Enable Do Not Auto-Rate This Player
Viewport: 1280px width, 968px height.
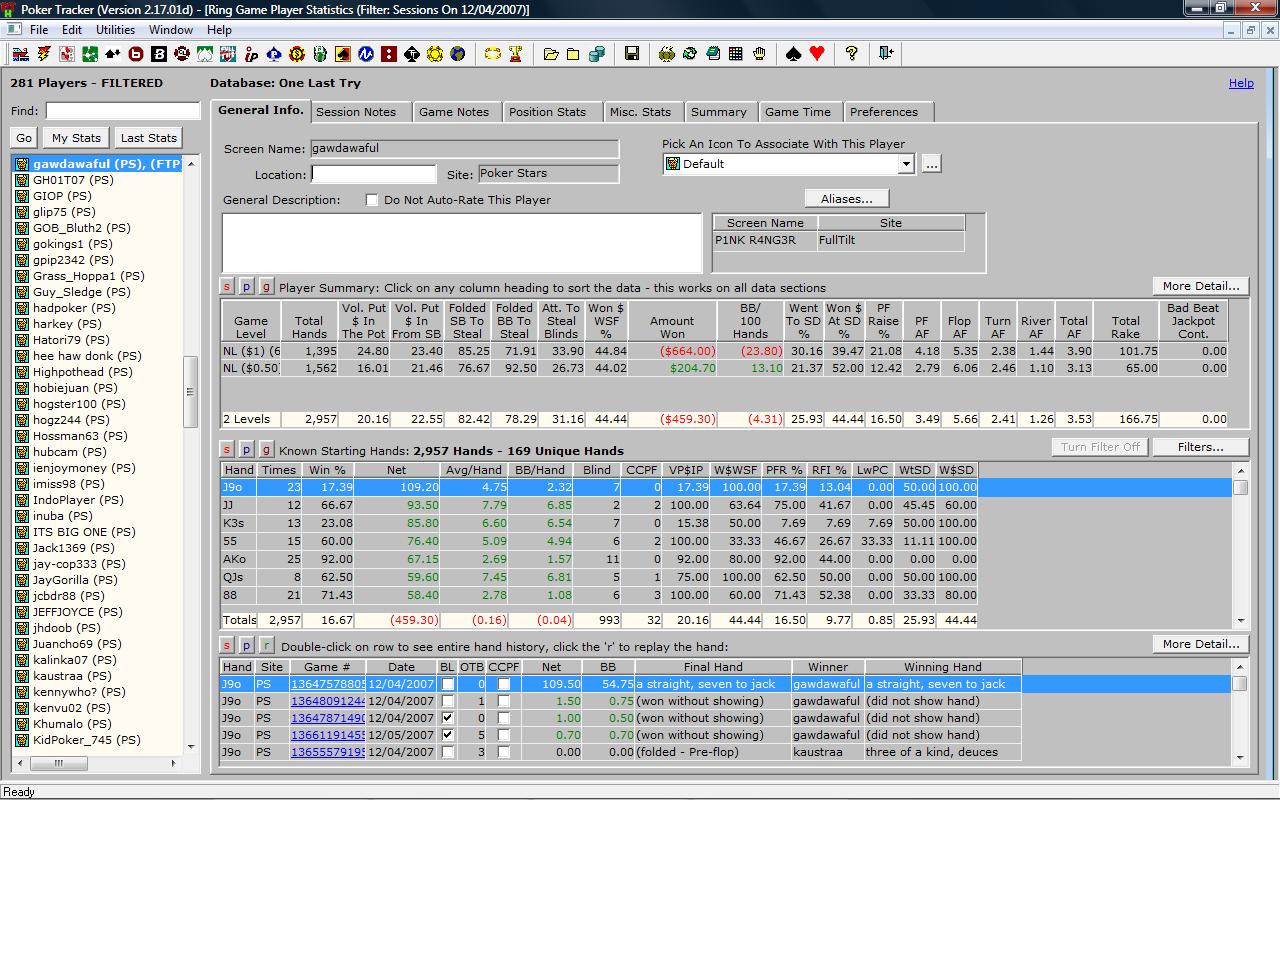[372, 200]
